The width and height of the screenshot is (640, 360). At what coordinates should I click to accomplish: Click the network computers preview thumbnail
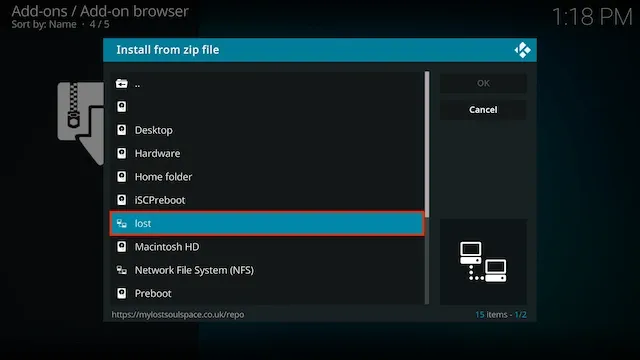point(483,262)
